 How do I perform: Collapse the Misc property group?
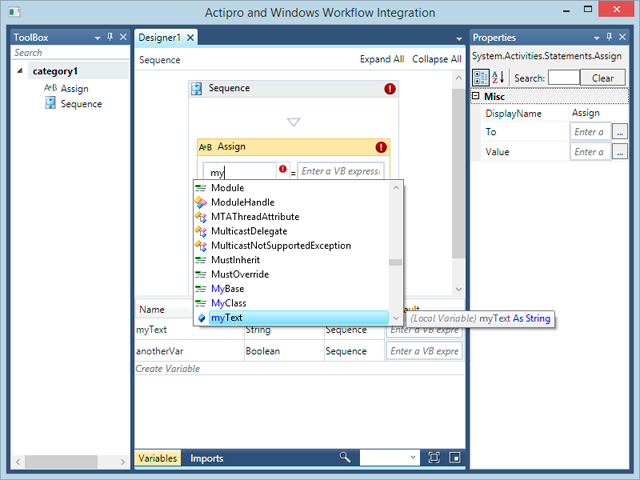pos(476,96)
